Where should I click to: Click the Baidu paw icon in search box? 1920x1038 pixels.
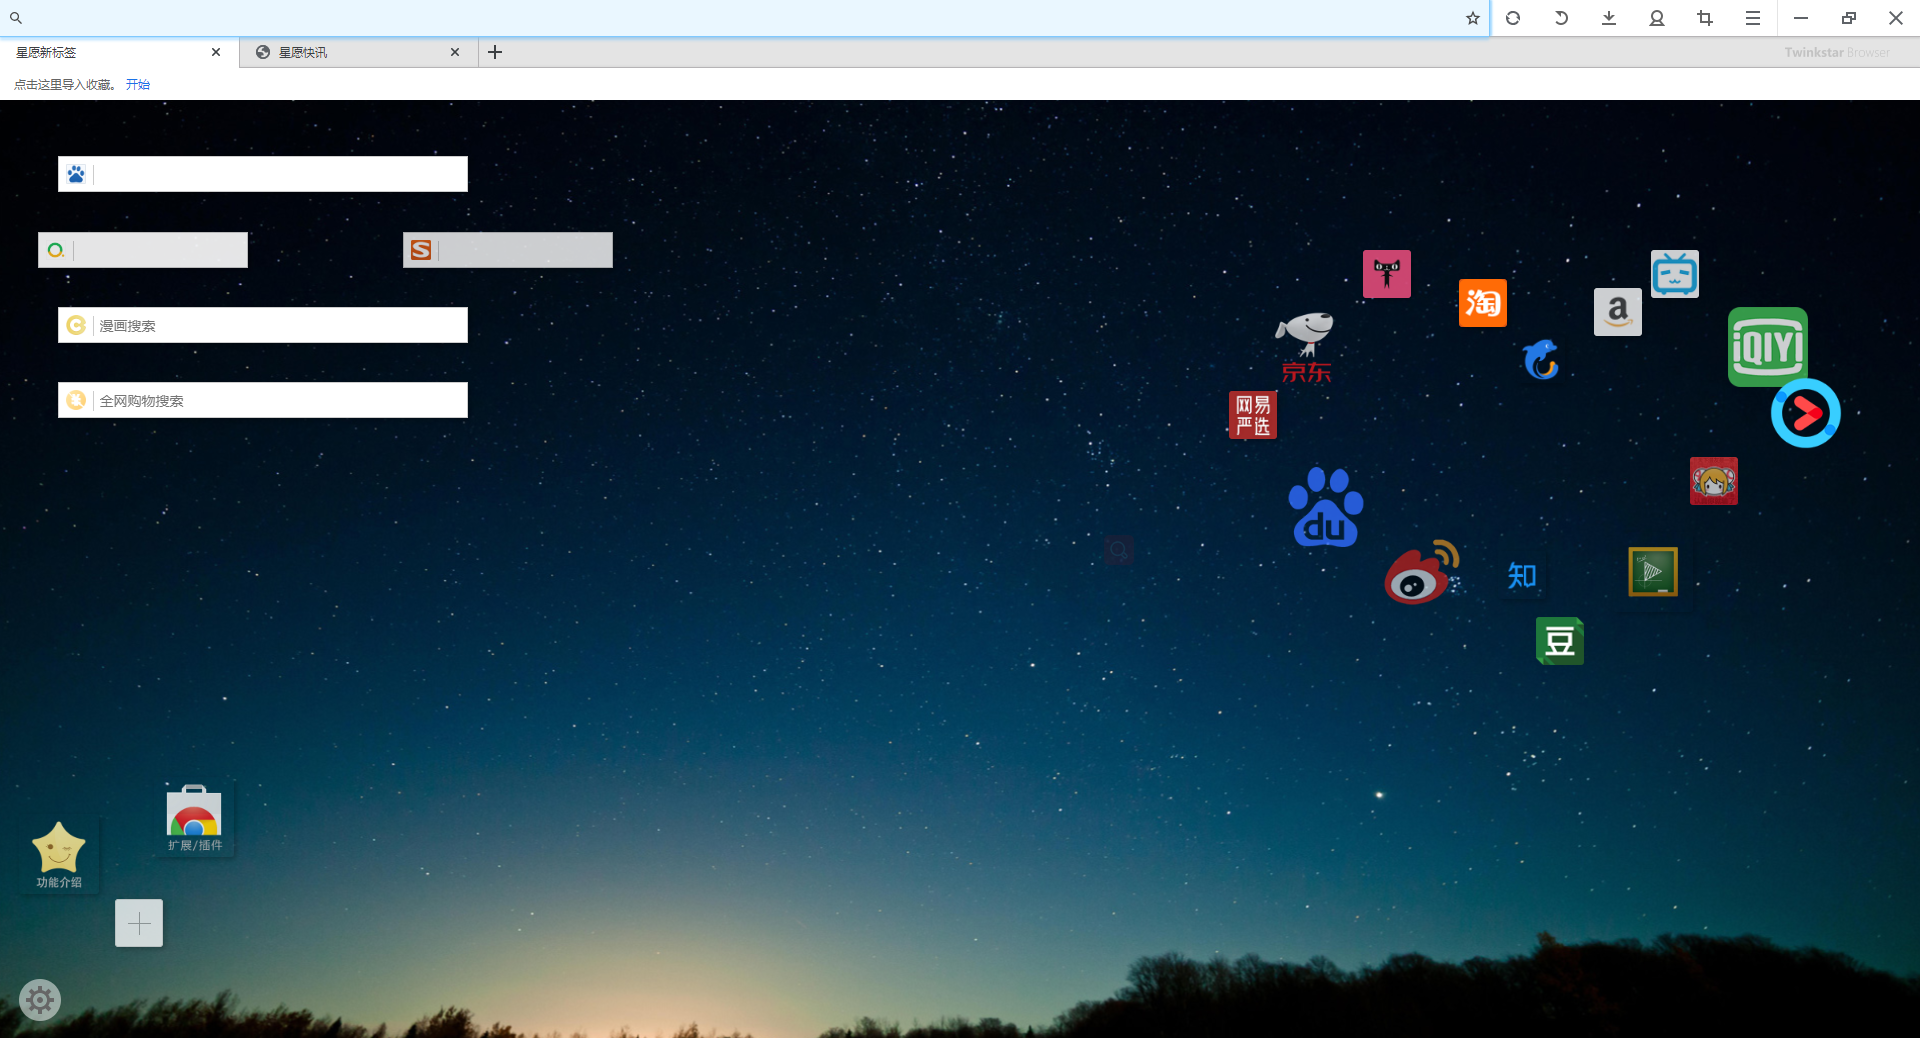[x=76, y=174]
